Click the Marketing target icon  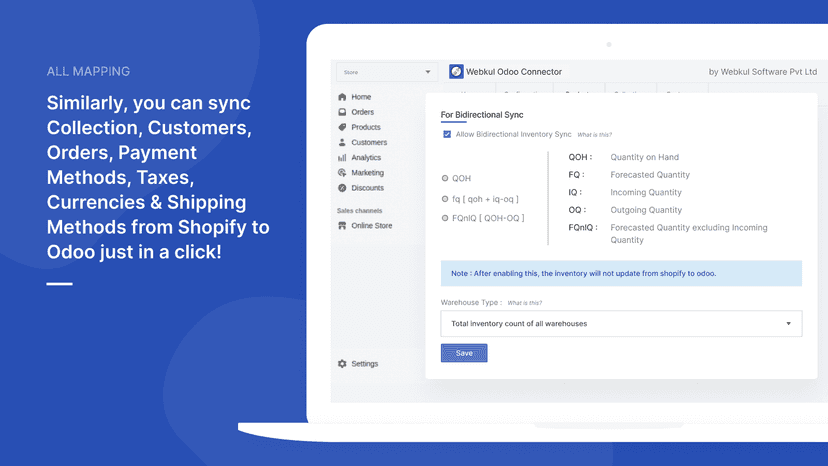click(342, 173)
